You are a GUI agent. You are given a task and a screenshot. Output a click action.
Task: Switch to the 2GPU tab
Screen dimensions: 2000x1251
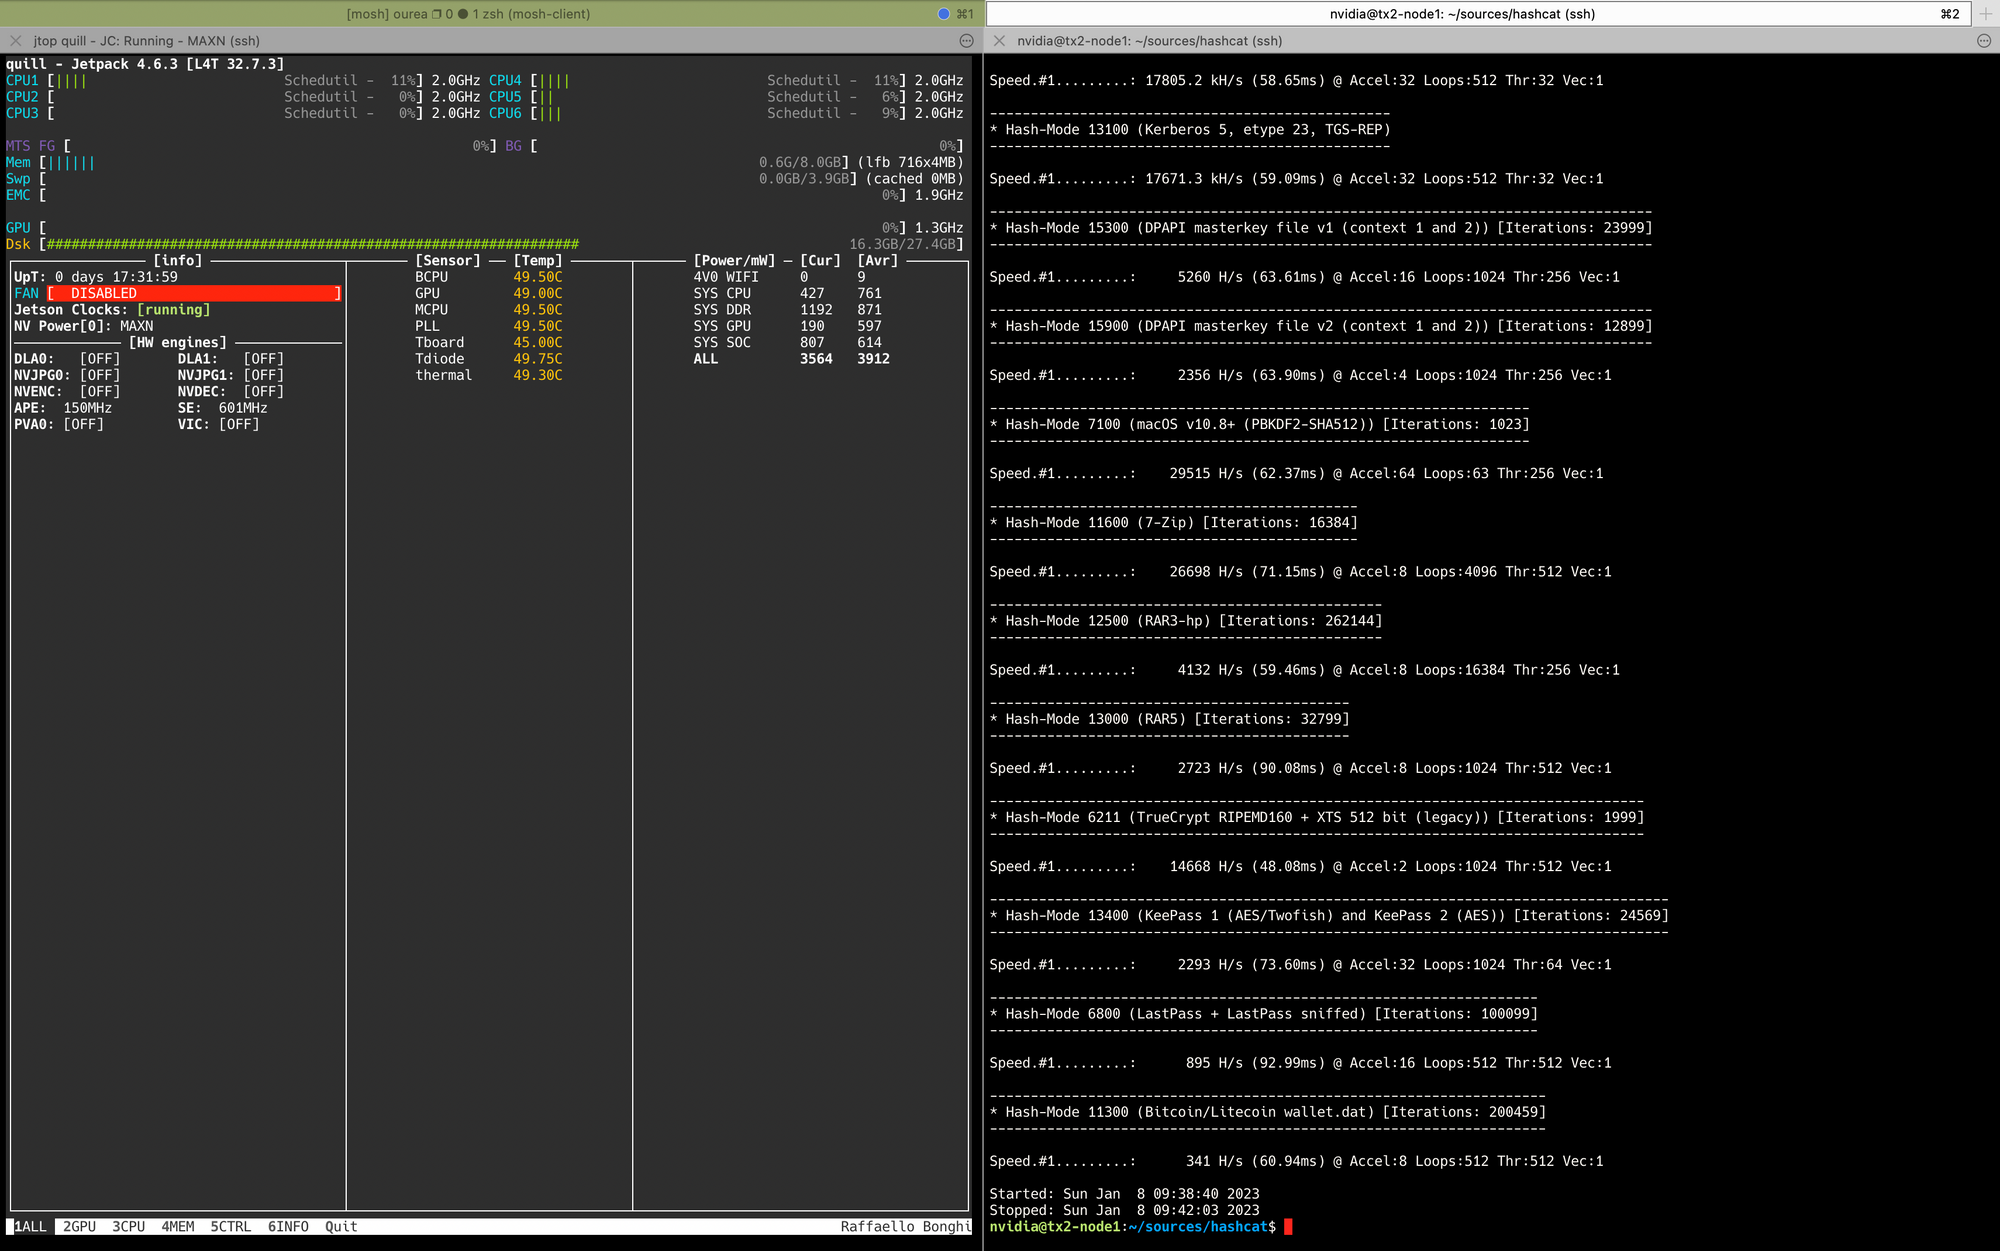pos(79,1226)
